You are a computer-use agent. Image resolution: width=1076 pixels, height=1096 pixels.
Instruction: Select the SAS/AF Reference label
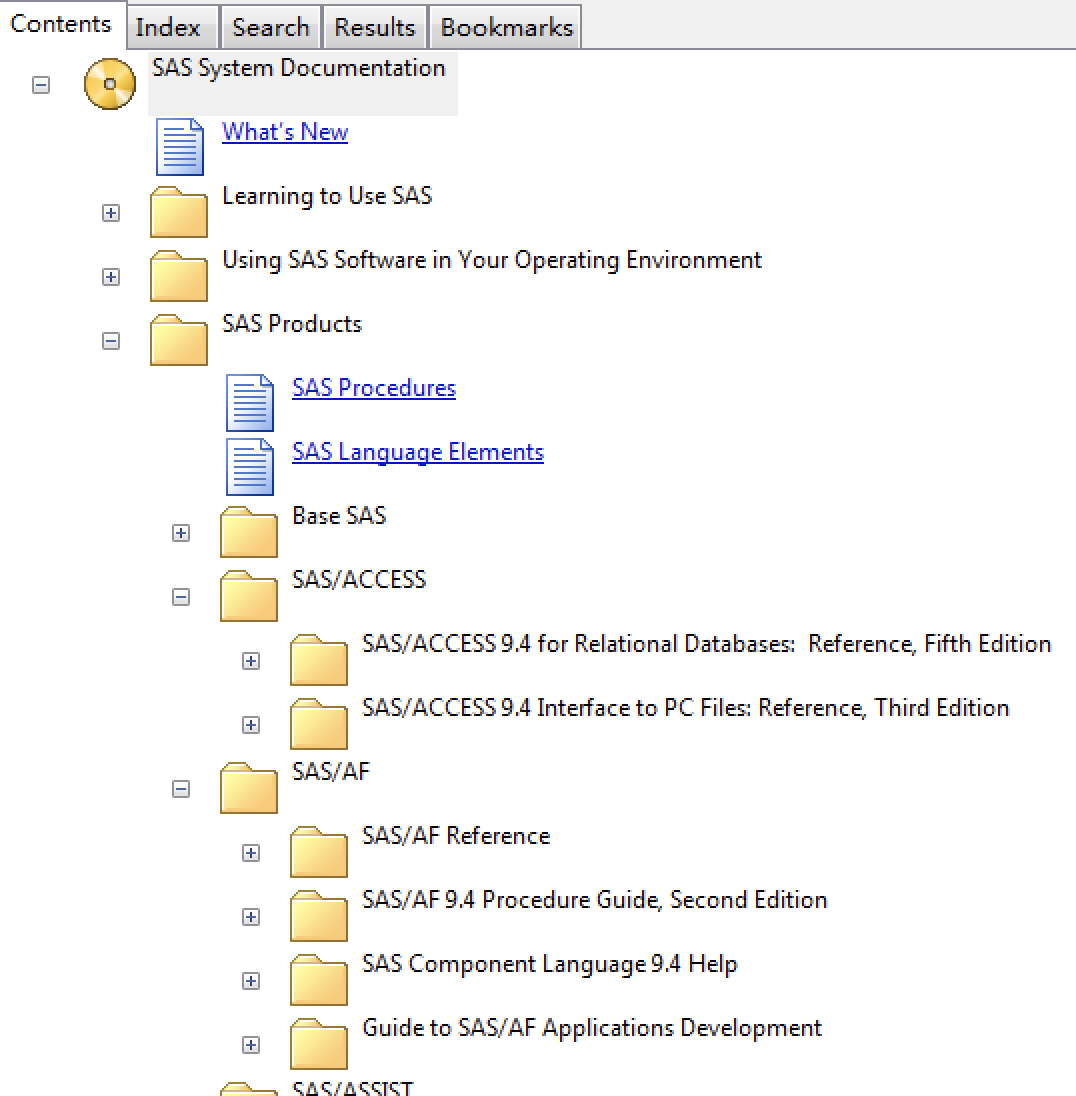[456, 836]
